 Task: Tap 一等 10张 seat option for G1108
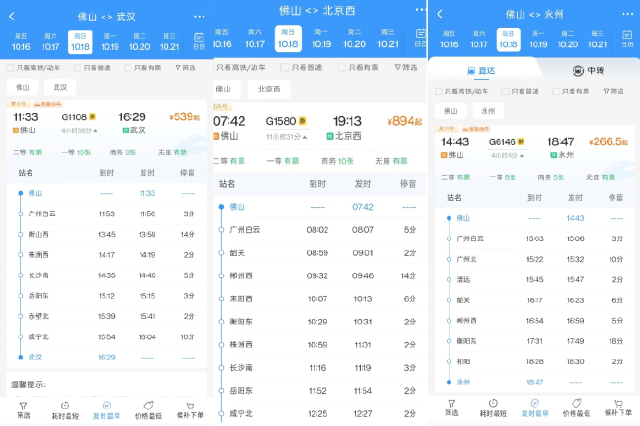(76, 153)
